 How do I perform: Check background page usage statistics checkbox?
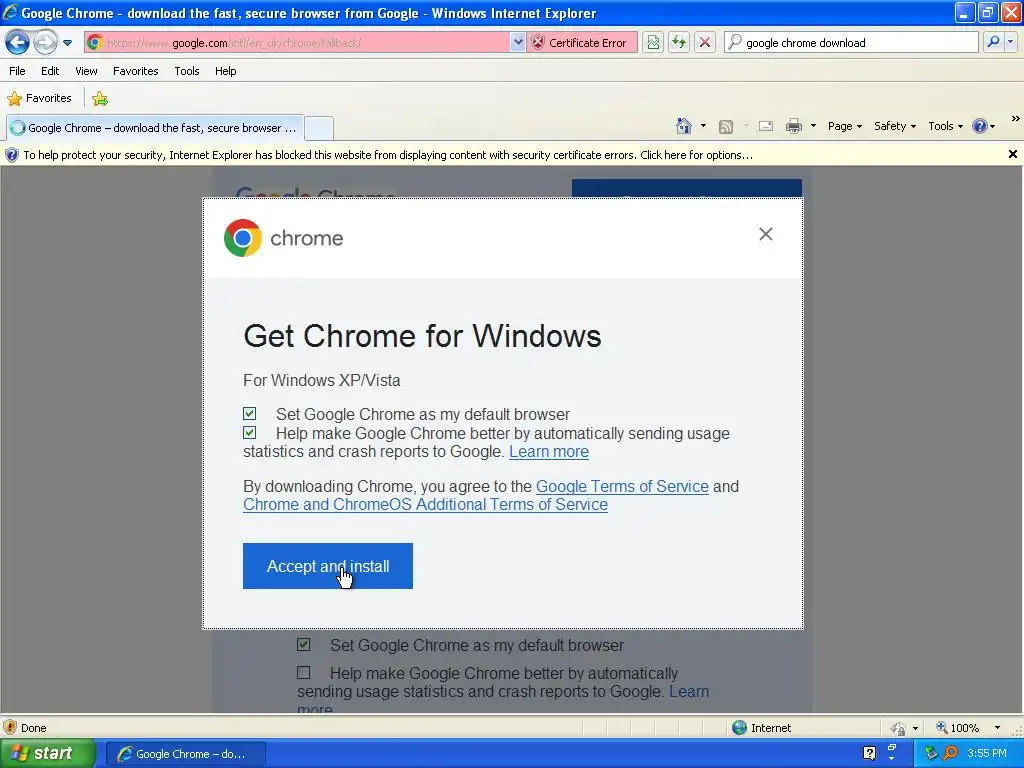coord(304,672)
